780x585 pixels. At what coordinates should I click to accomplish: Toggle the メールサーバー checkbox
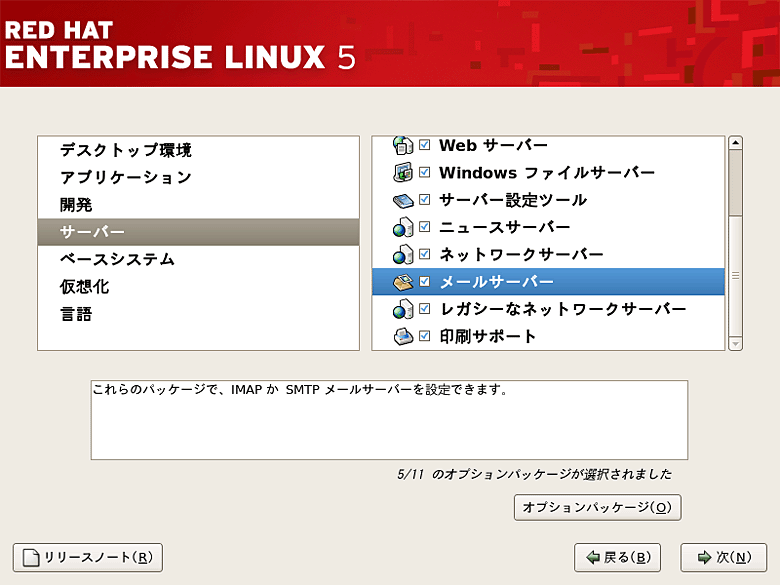click(425, 282)
